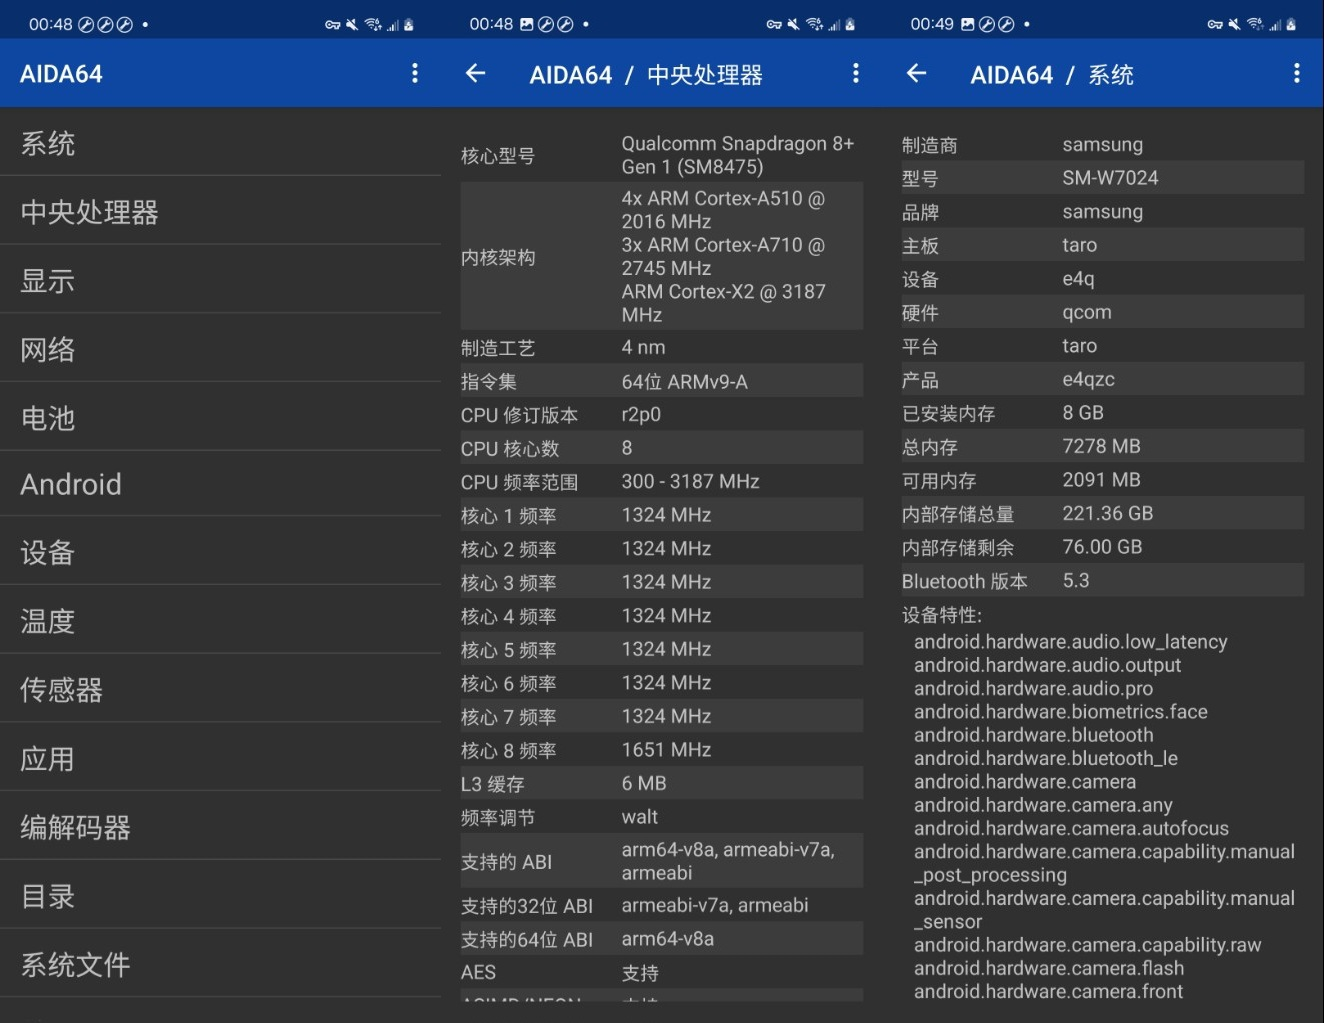1324x1023 pixels.
Task: Open the 目录 menu entry
Action: point(220,896)
